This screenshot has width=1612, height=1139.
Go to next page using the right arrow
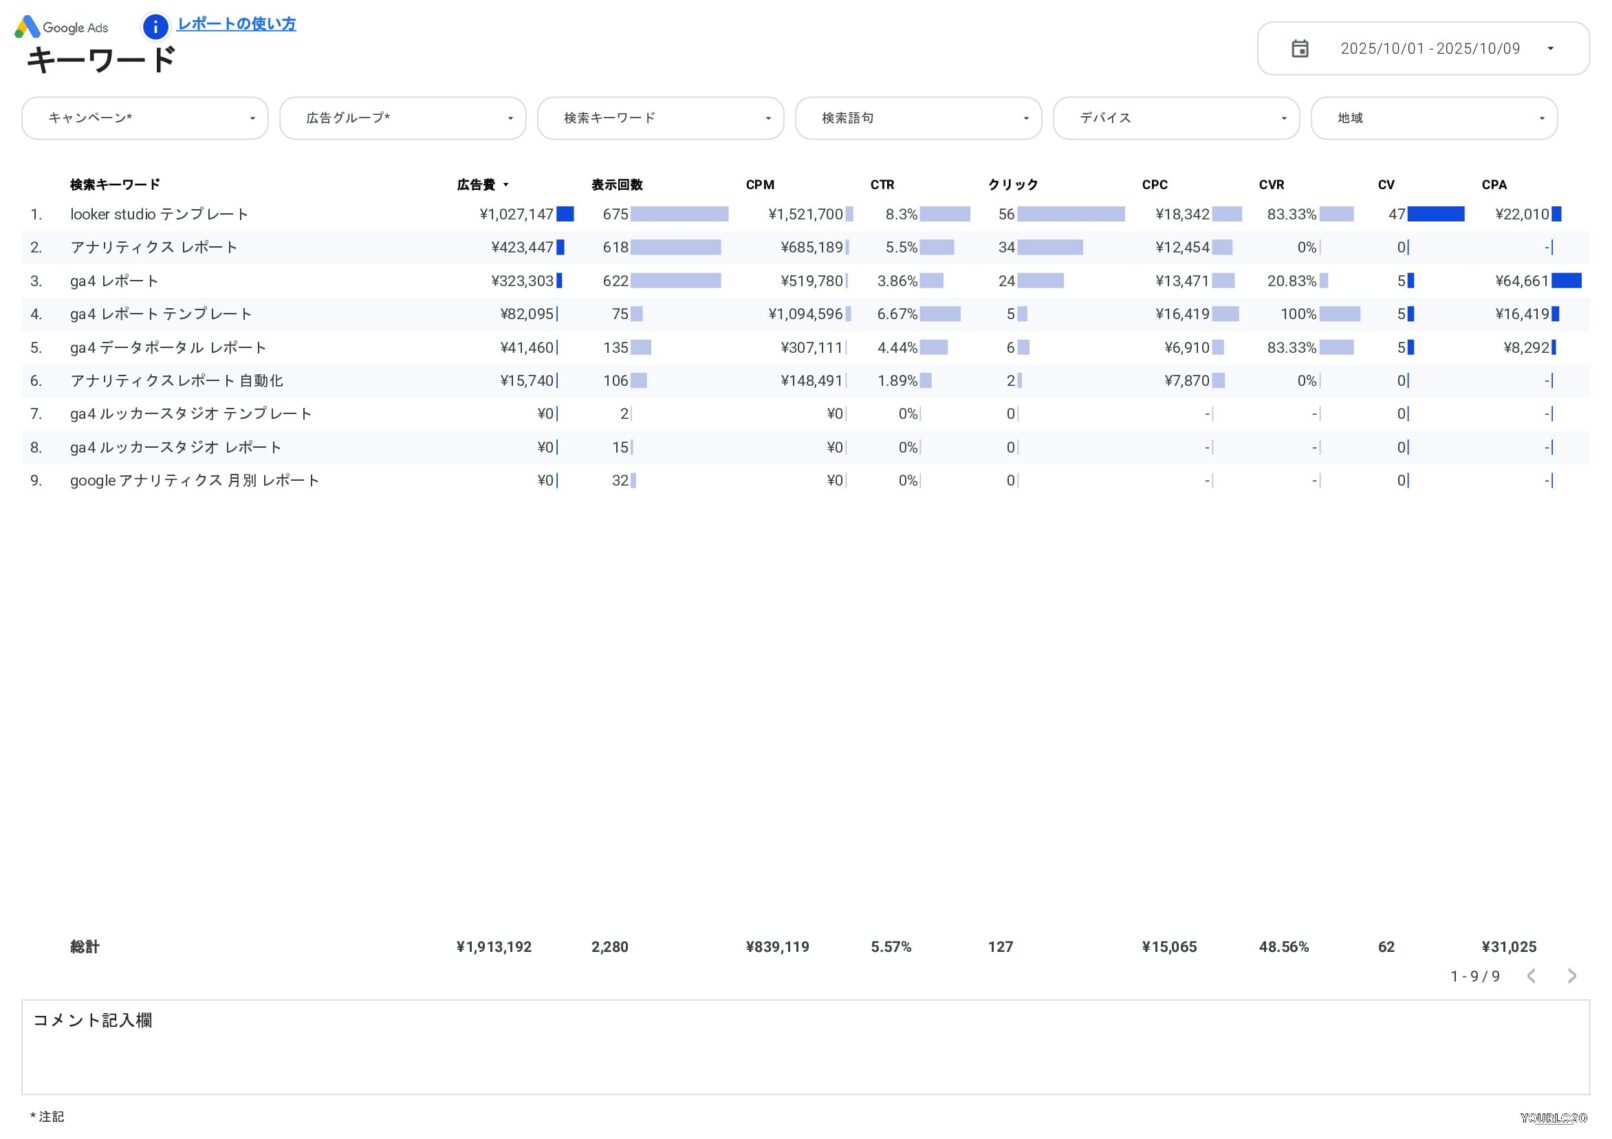[1572, 976]
